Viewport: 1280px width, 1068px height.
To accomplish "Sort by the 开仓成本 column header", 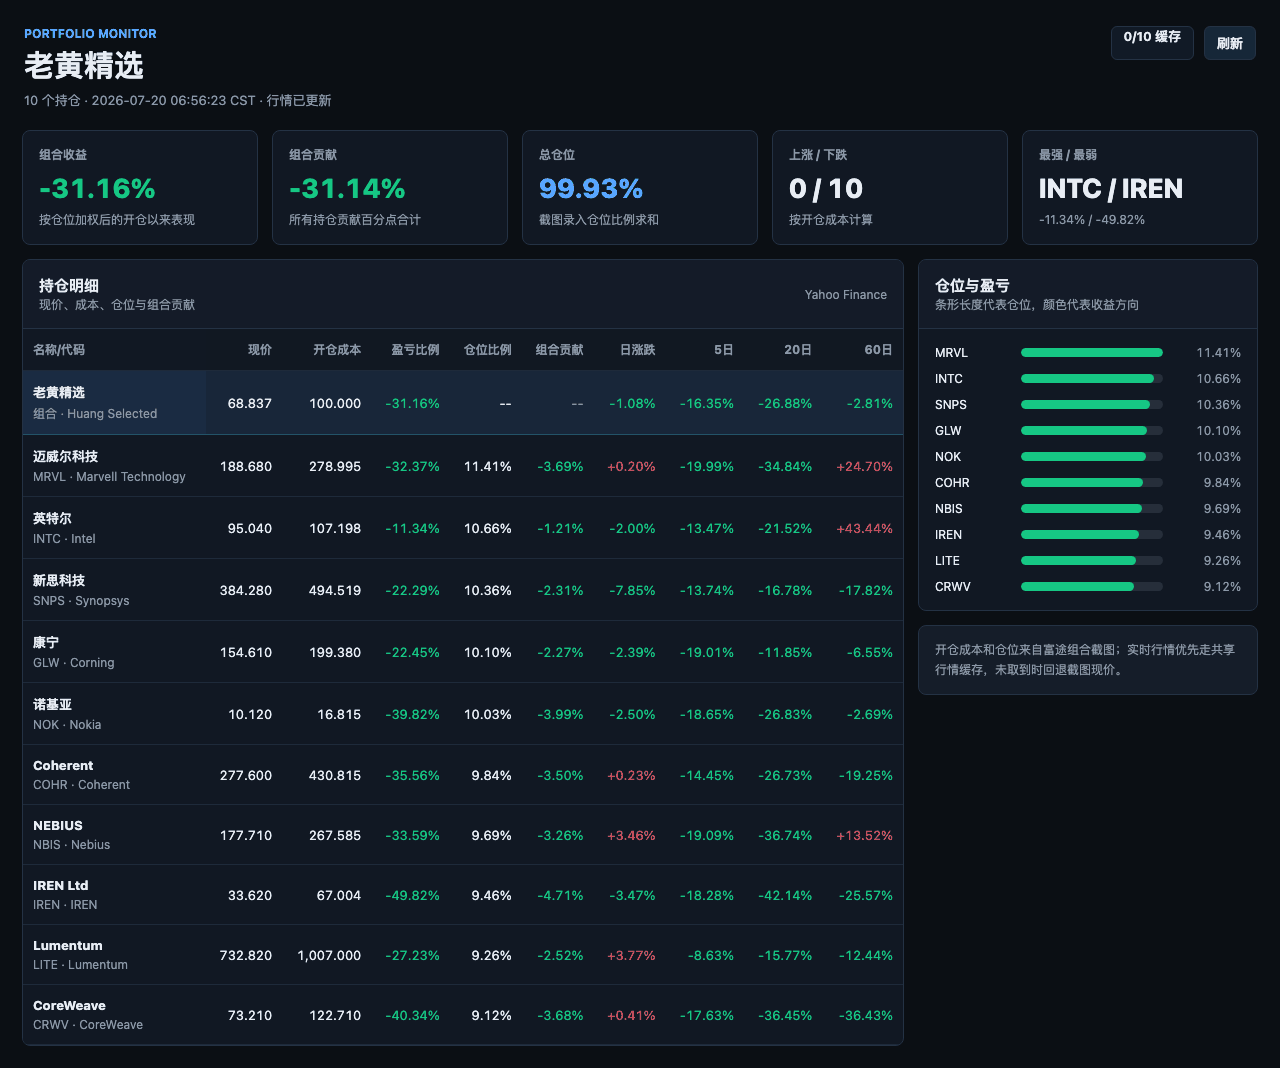I will point(337,350).
